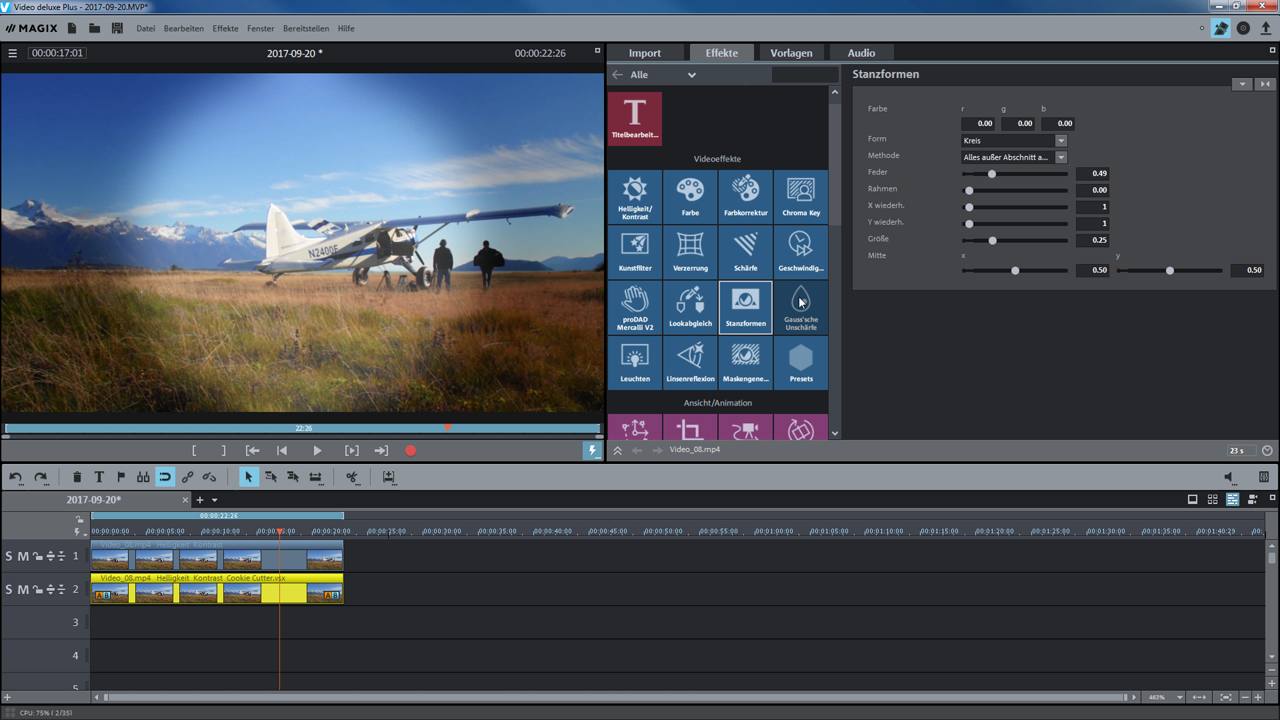Choose the Chroma Key effect

point(800,197)
